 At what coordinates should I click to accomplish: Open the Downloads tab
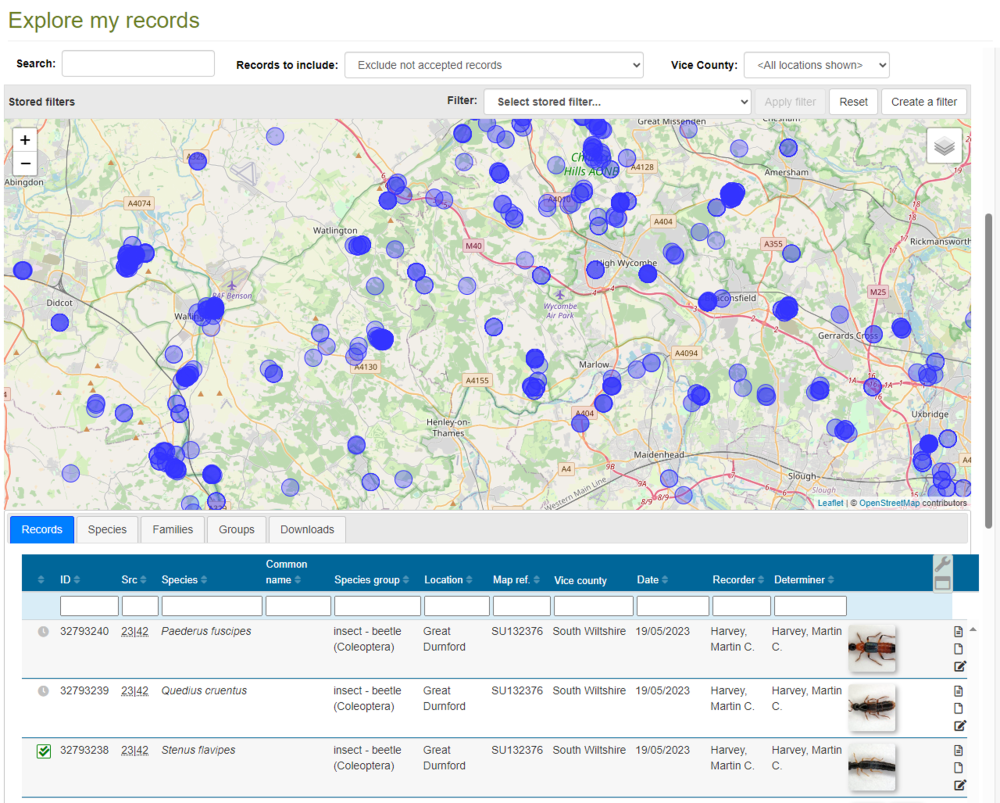click(x=306, y=529)
